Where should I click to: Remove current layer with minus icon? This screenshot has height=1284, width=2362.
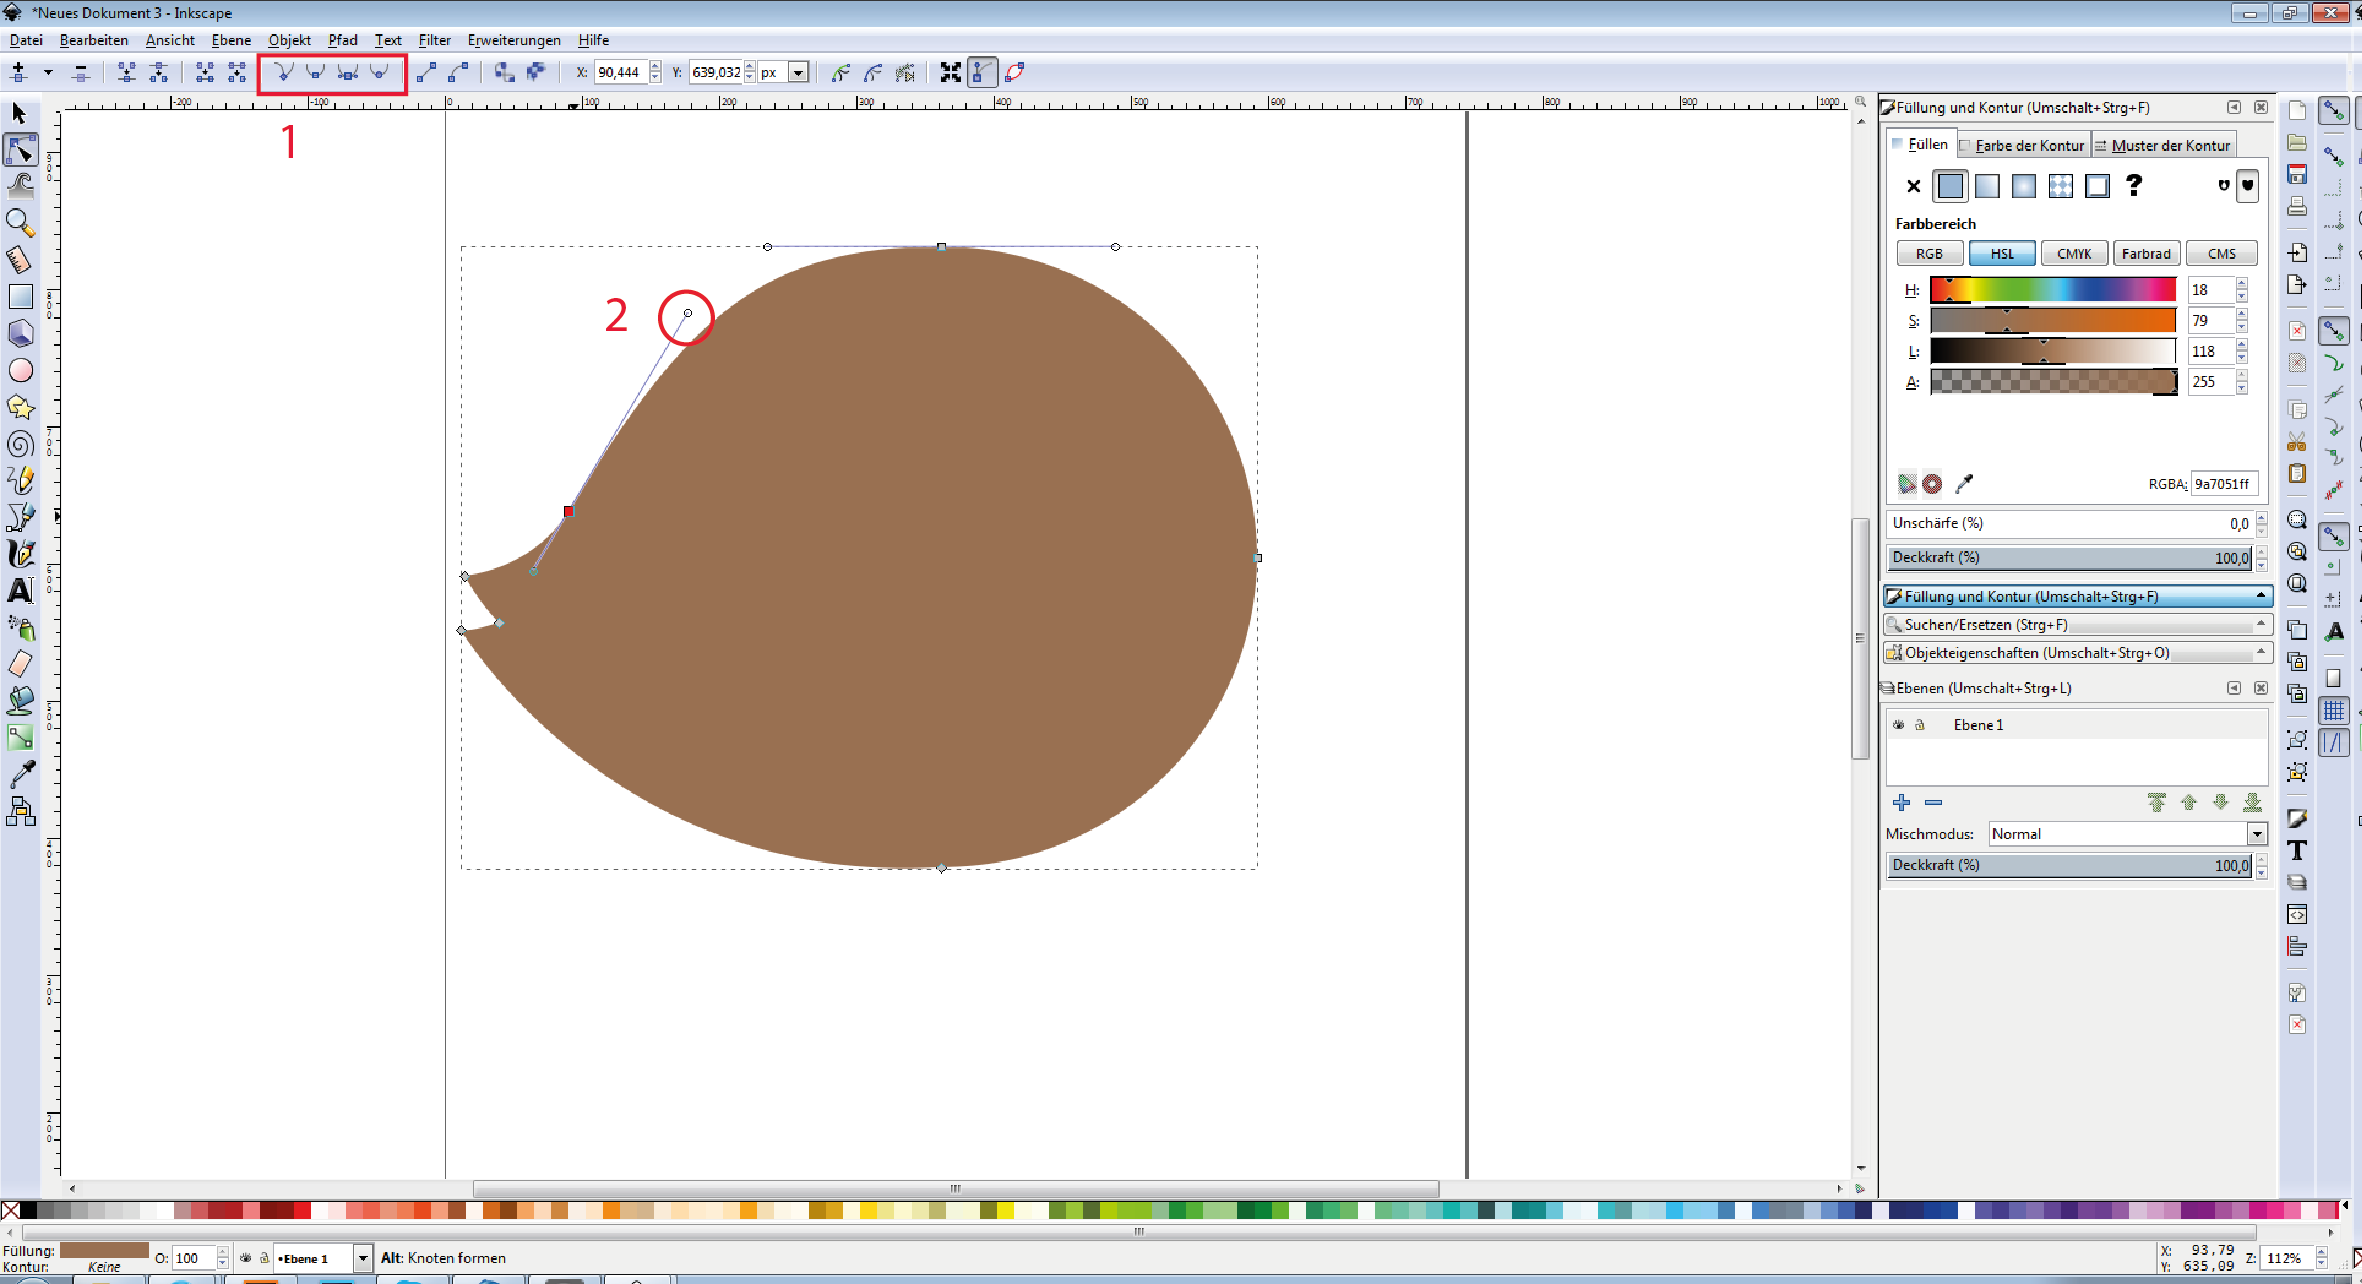(1933, 802)
